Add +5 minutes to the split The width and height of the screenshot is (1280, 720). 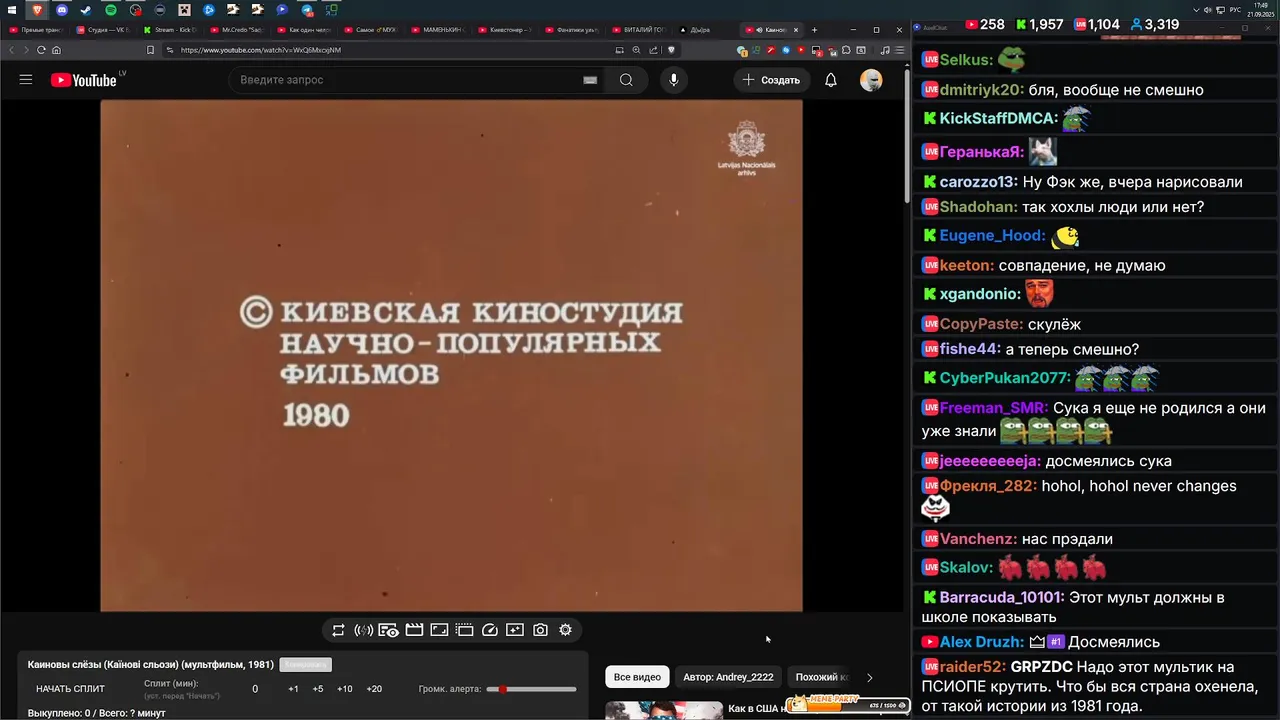coord(318,689)
